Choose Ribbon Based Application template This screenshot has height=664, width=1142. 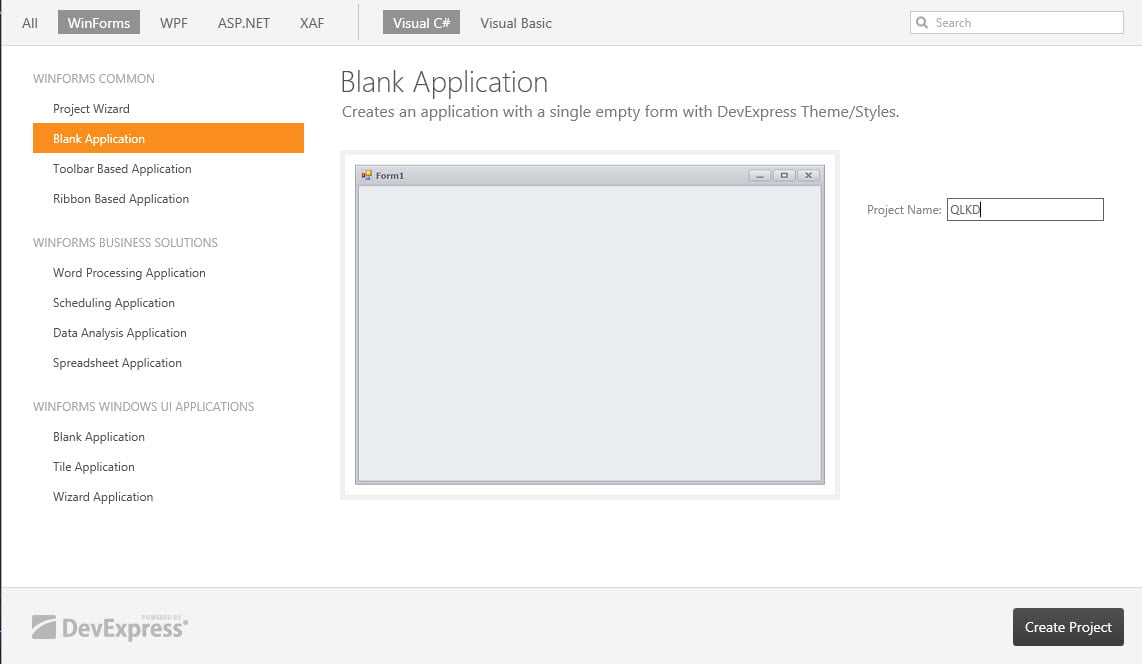pos(121,199)
